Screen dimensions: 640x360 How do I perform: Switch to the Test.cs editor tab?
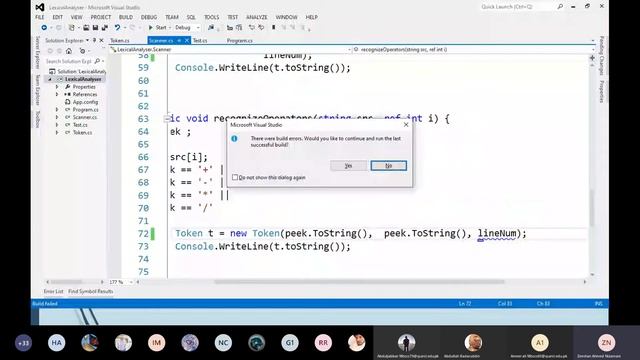(200, 40)
